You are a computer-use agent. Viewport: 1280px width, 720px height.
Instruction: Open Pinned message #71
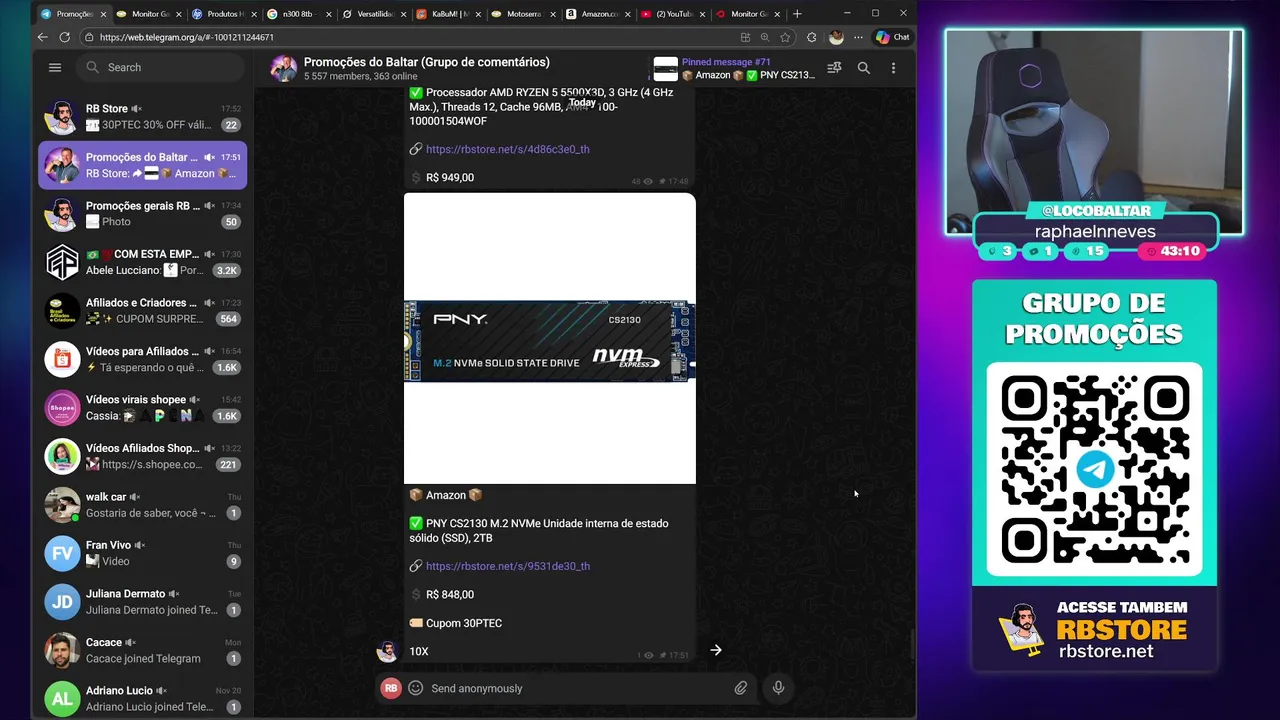[734, 68]
